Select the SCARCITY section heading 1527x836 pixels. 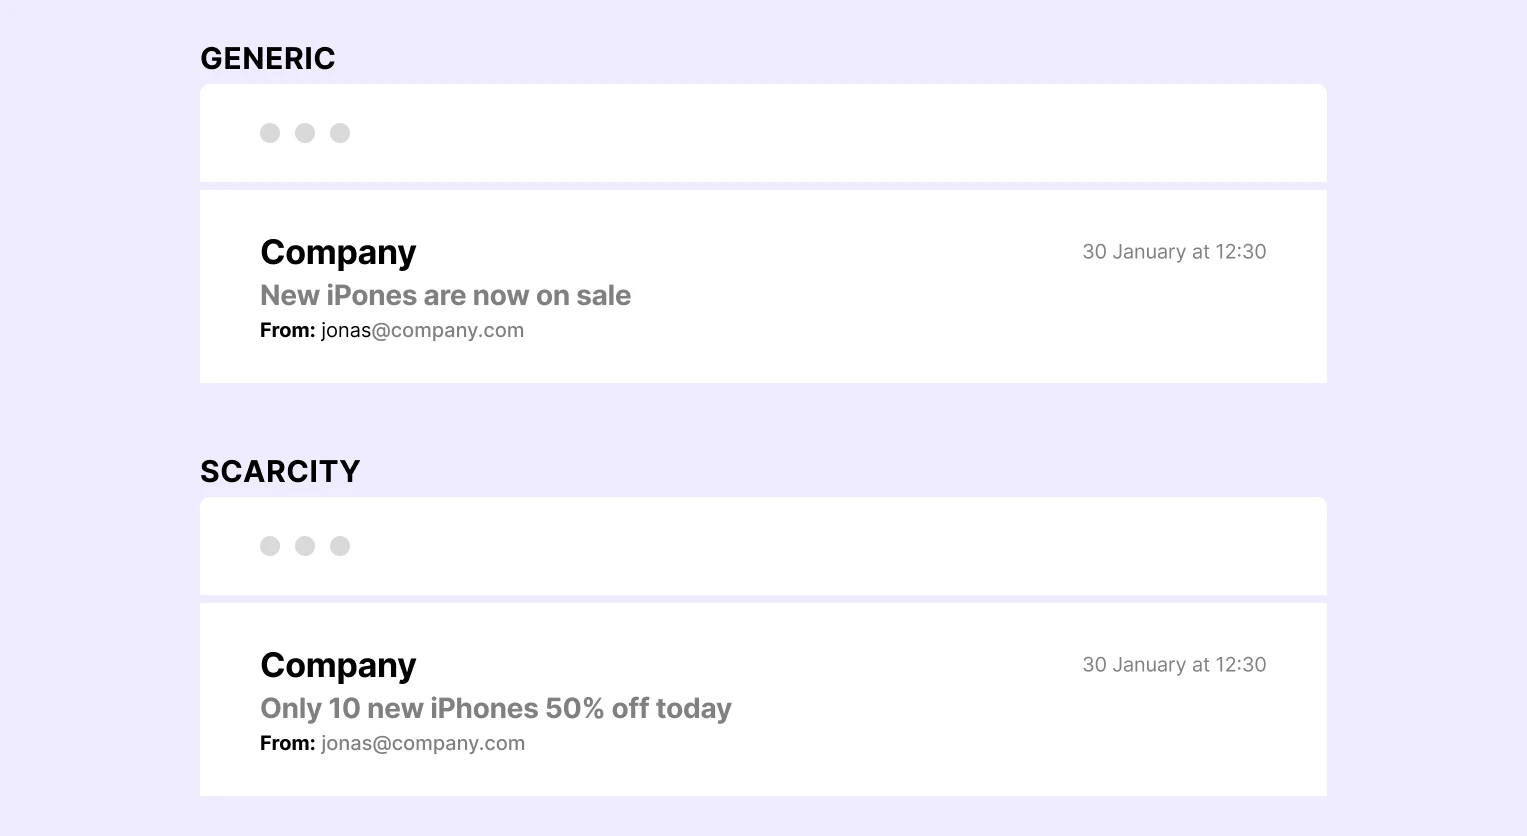click(280, 472)
